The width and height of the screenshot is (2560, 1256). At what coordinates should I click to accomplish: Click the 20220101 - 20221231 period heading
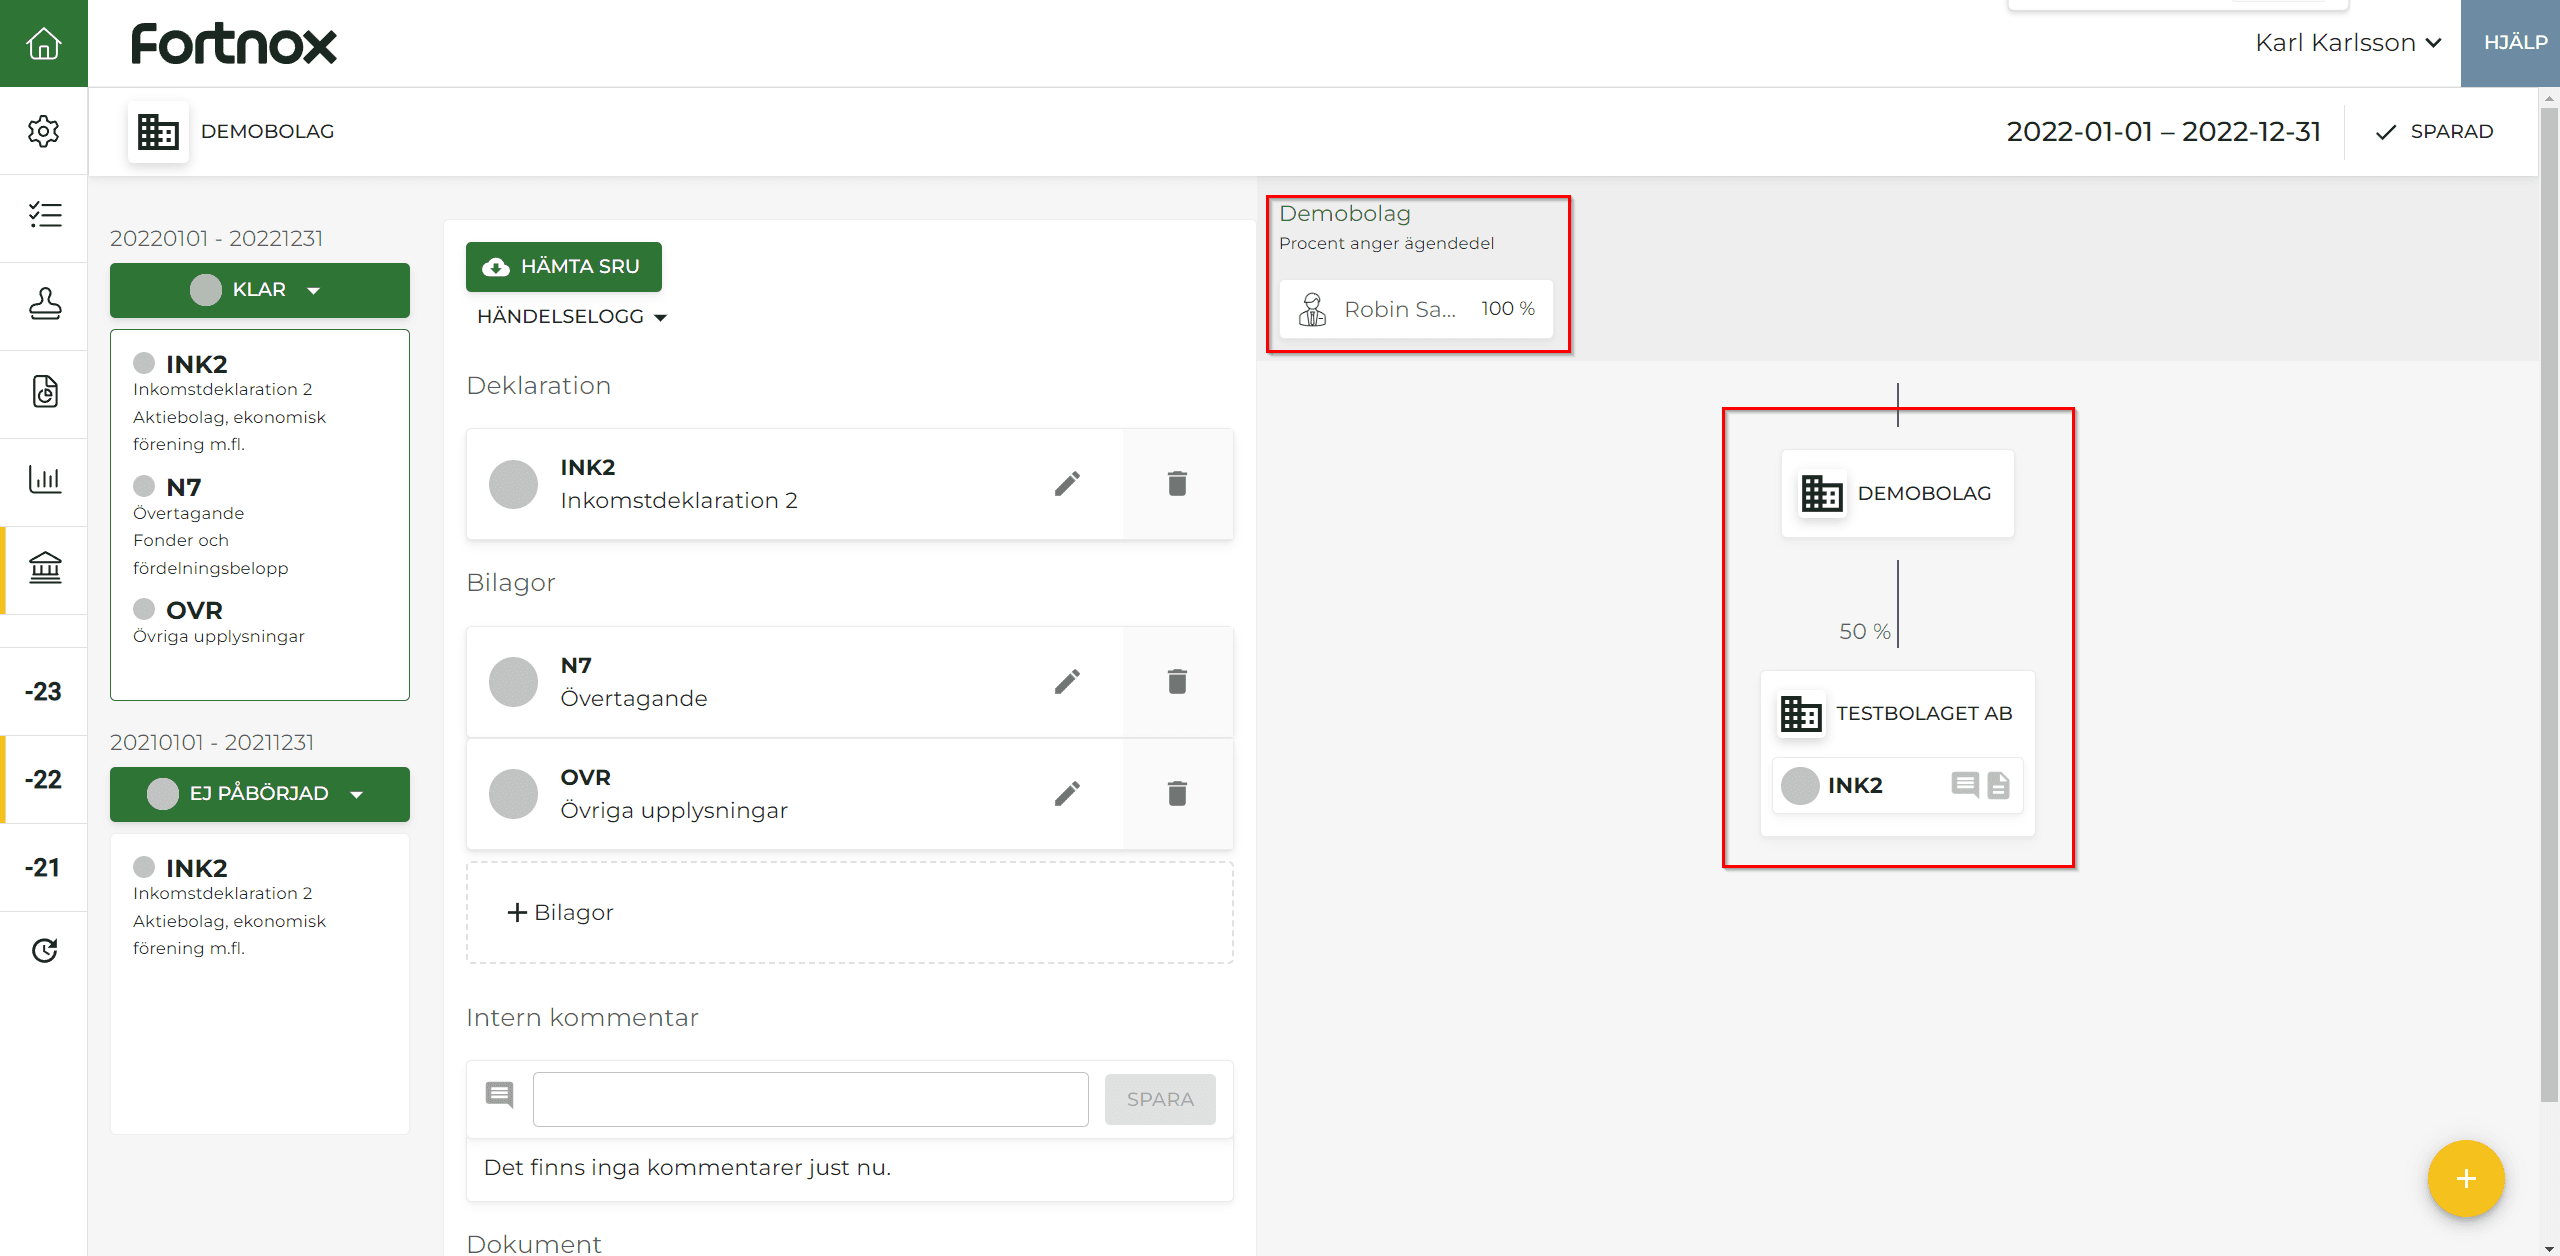click(216, 238)
